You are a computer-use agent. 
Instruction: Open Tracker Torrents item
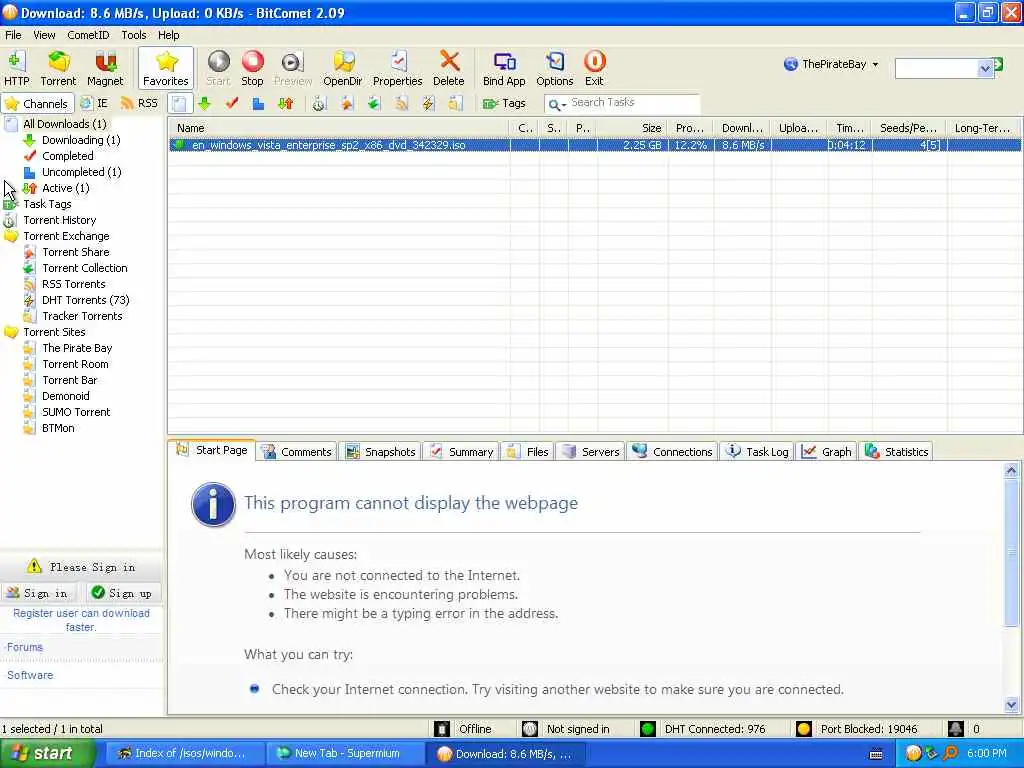click(x=82, y=316)
